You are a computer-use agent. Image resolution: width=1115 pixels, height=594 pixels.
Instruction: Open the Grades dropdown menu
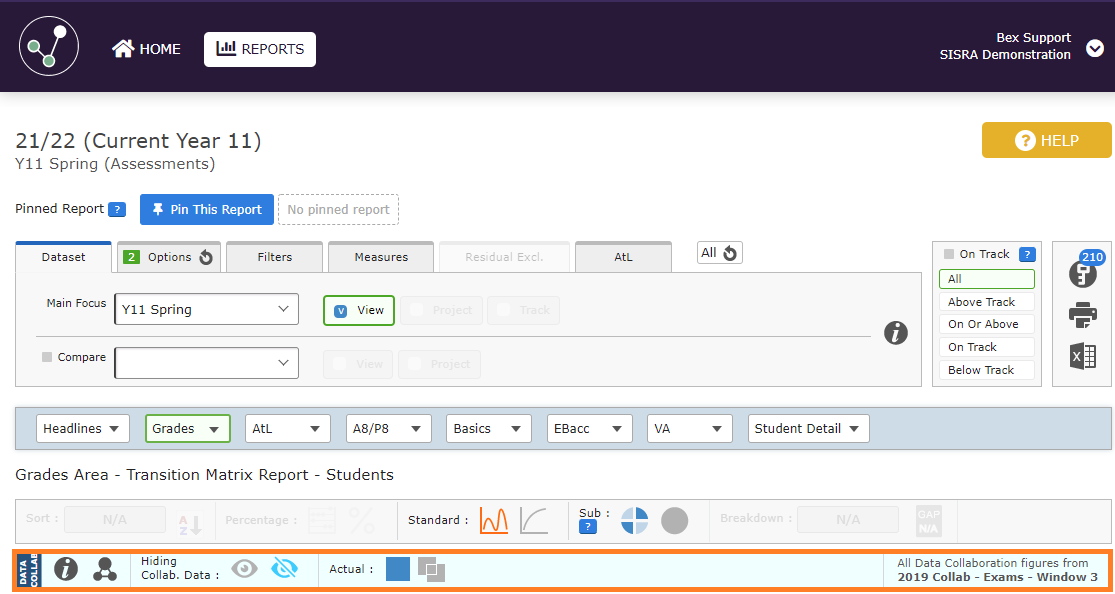pyautogui.click(x=187, y=429)
